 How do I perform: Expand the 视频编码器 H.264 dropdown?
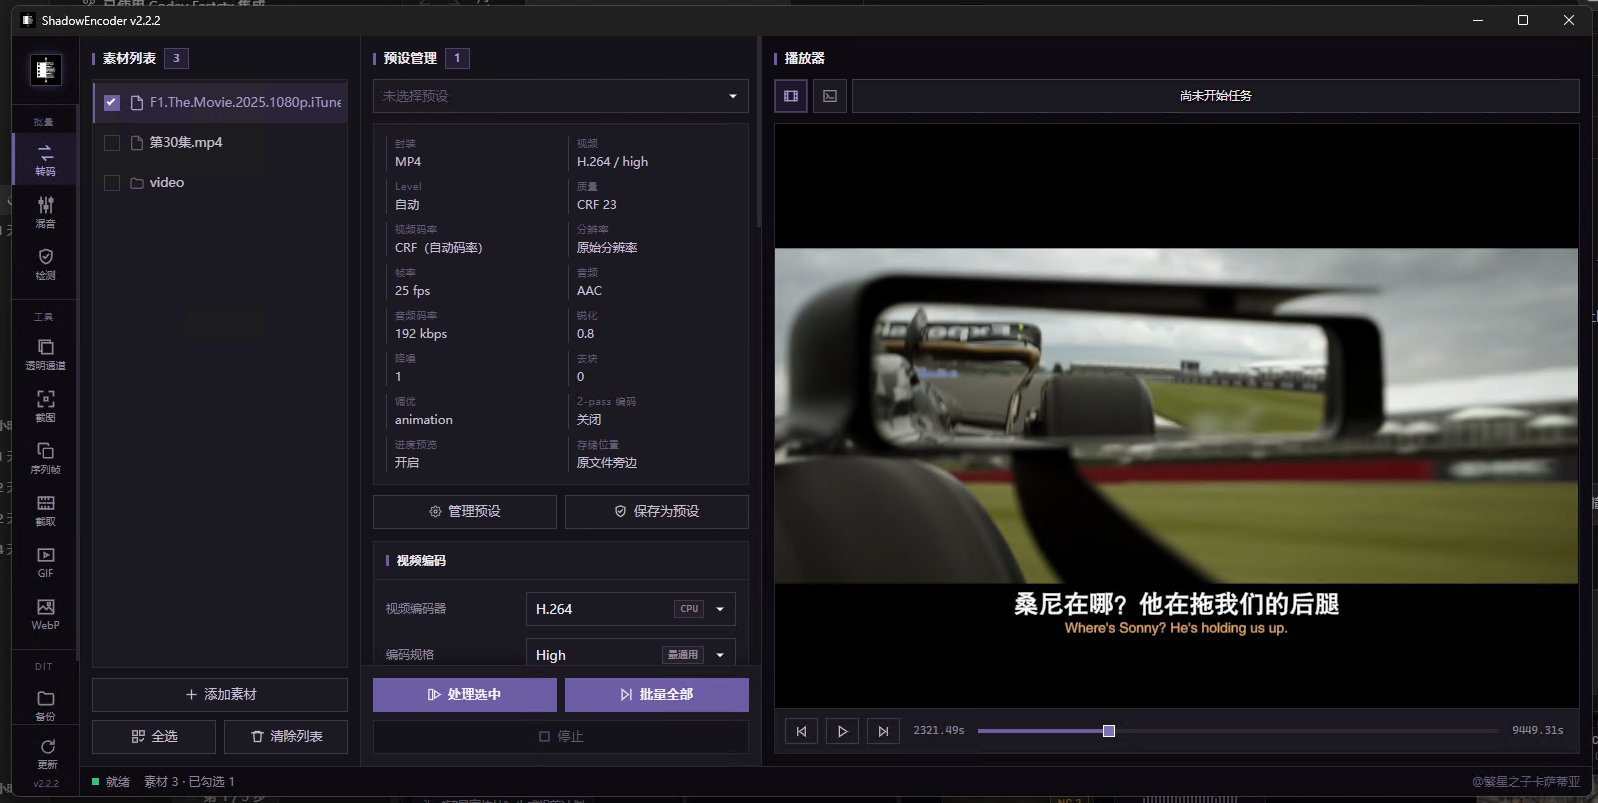click(631, 609)
